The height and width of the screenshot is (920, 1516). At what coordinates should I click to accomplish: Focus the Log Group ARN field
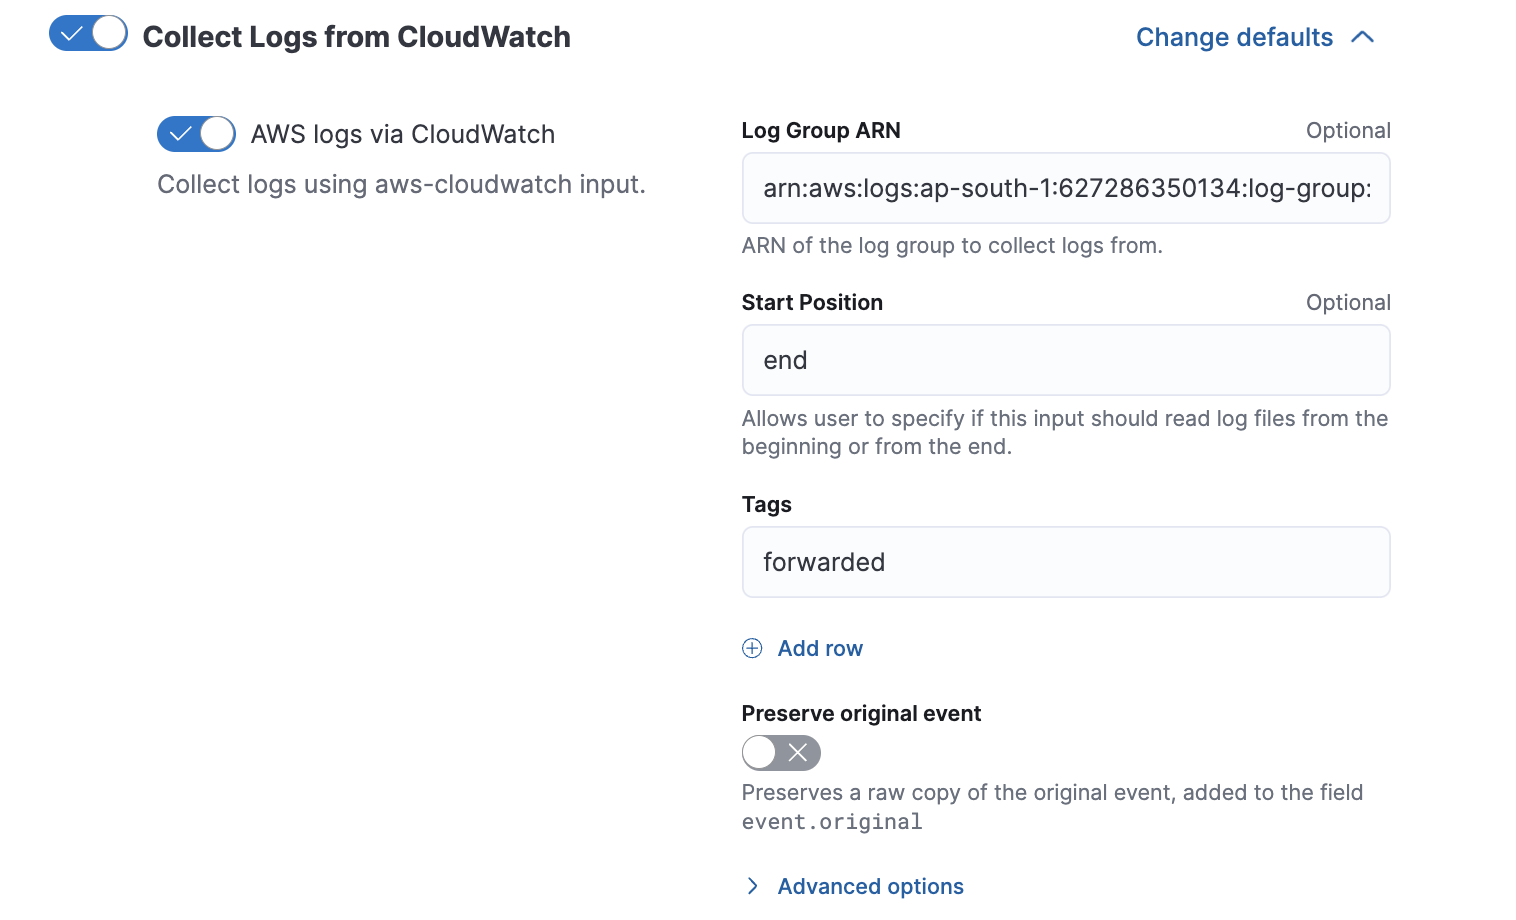(x=1066, y=188)
